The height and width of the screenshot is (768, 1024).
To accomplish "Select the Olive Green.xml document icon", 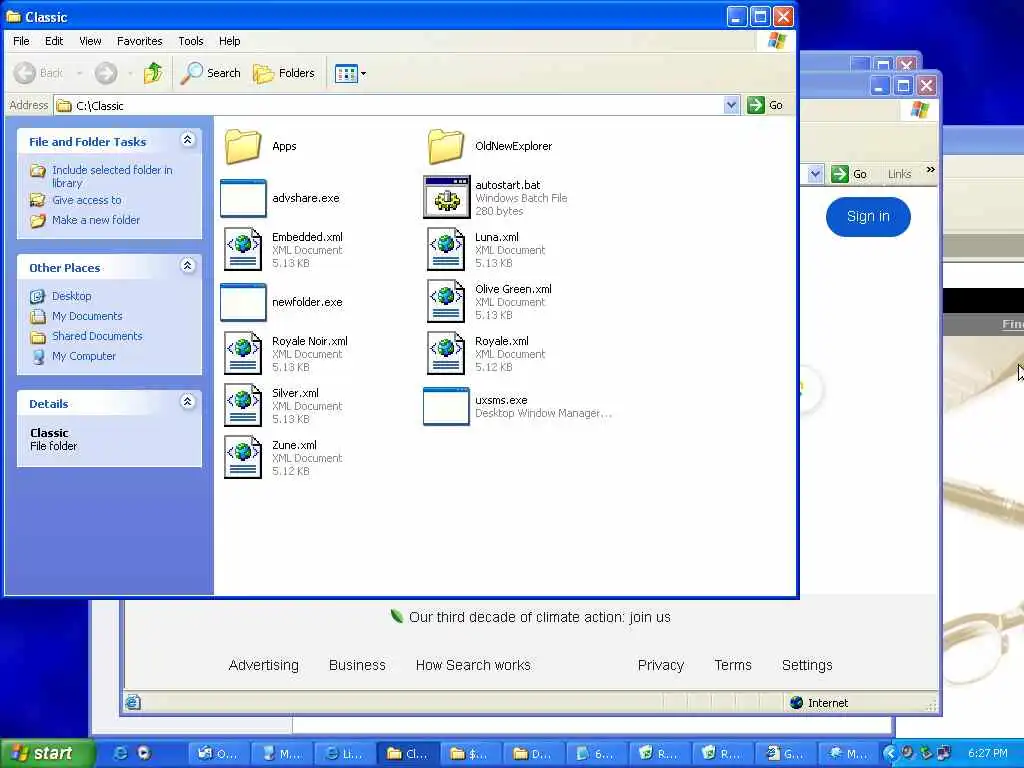I will point(446,301).
